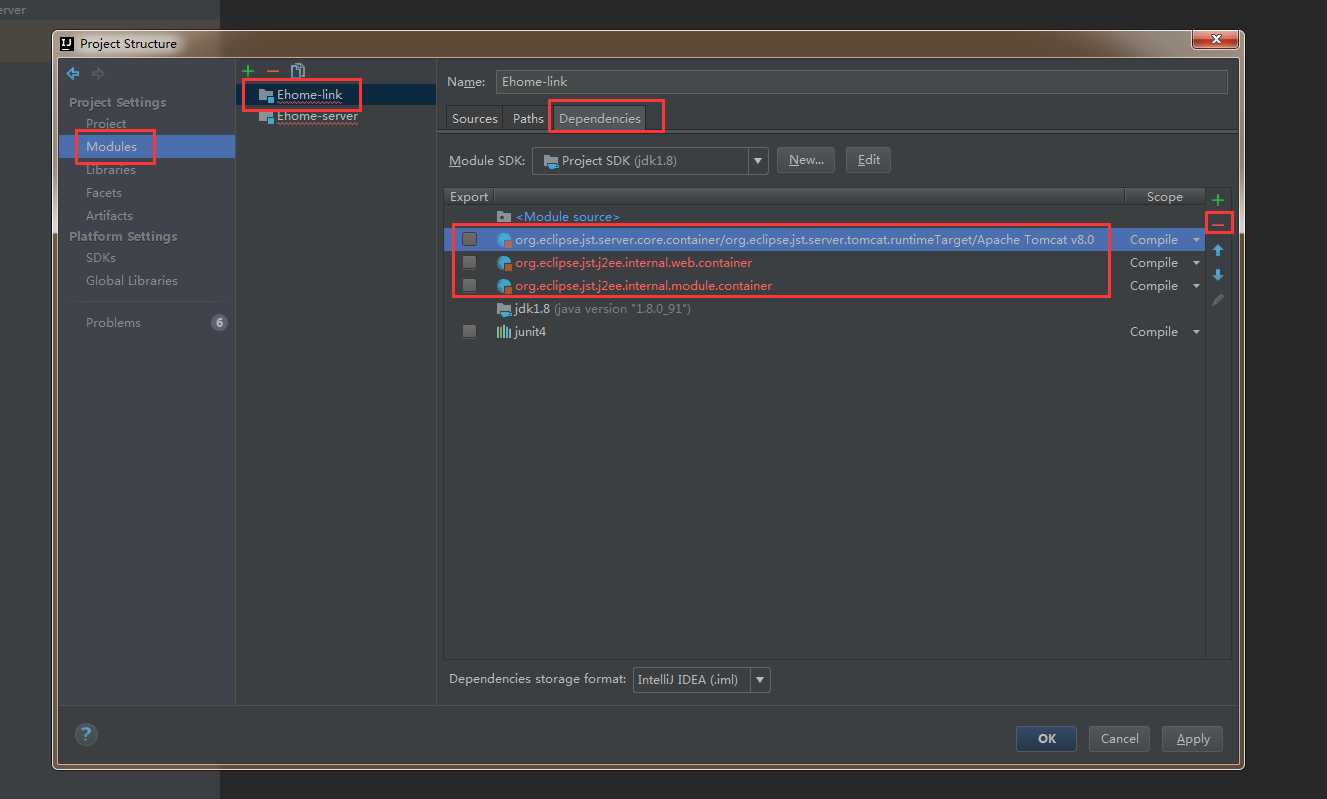Switch to Dependencies tab
This screenshot has height=799, width=1327.
tap(599, 118)
